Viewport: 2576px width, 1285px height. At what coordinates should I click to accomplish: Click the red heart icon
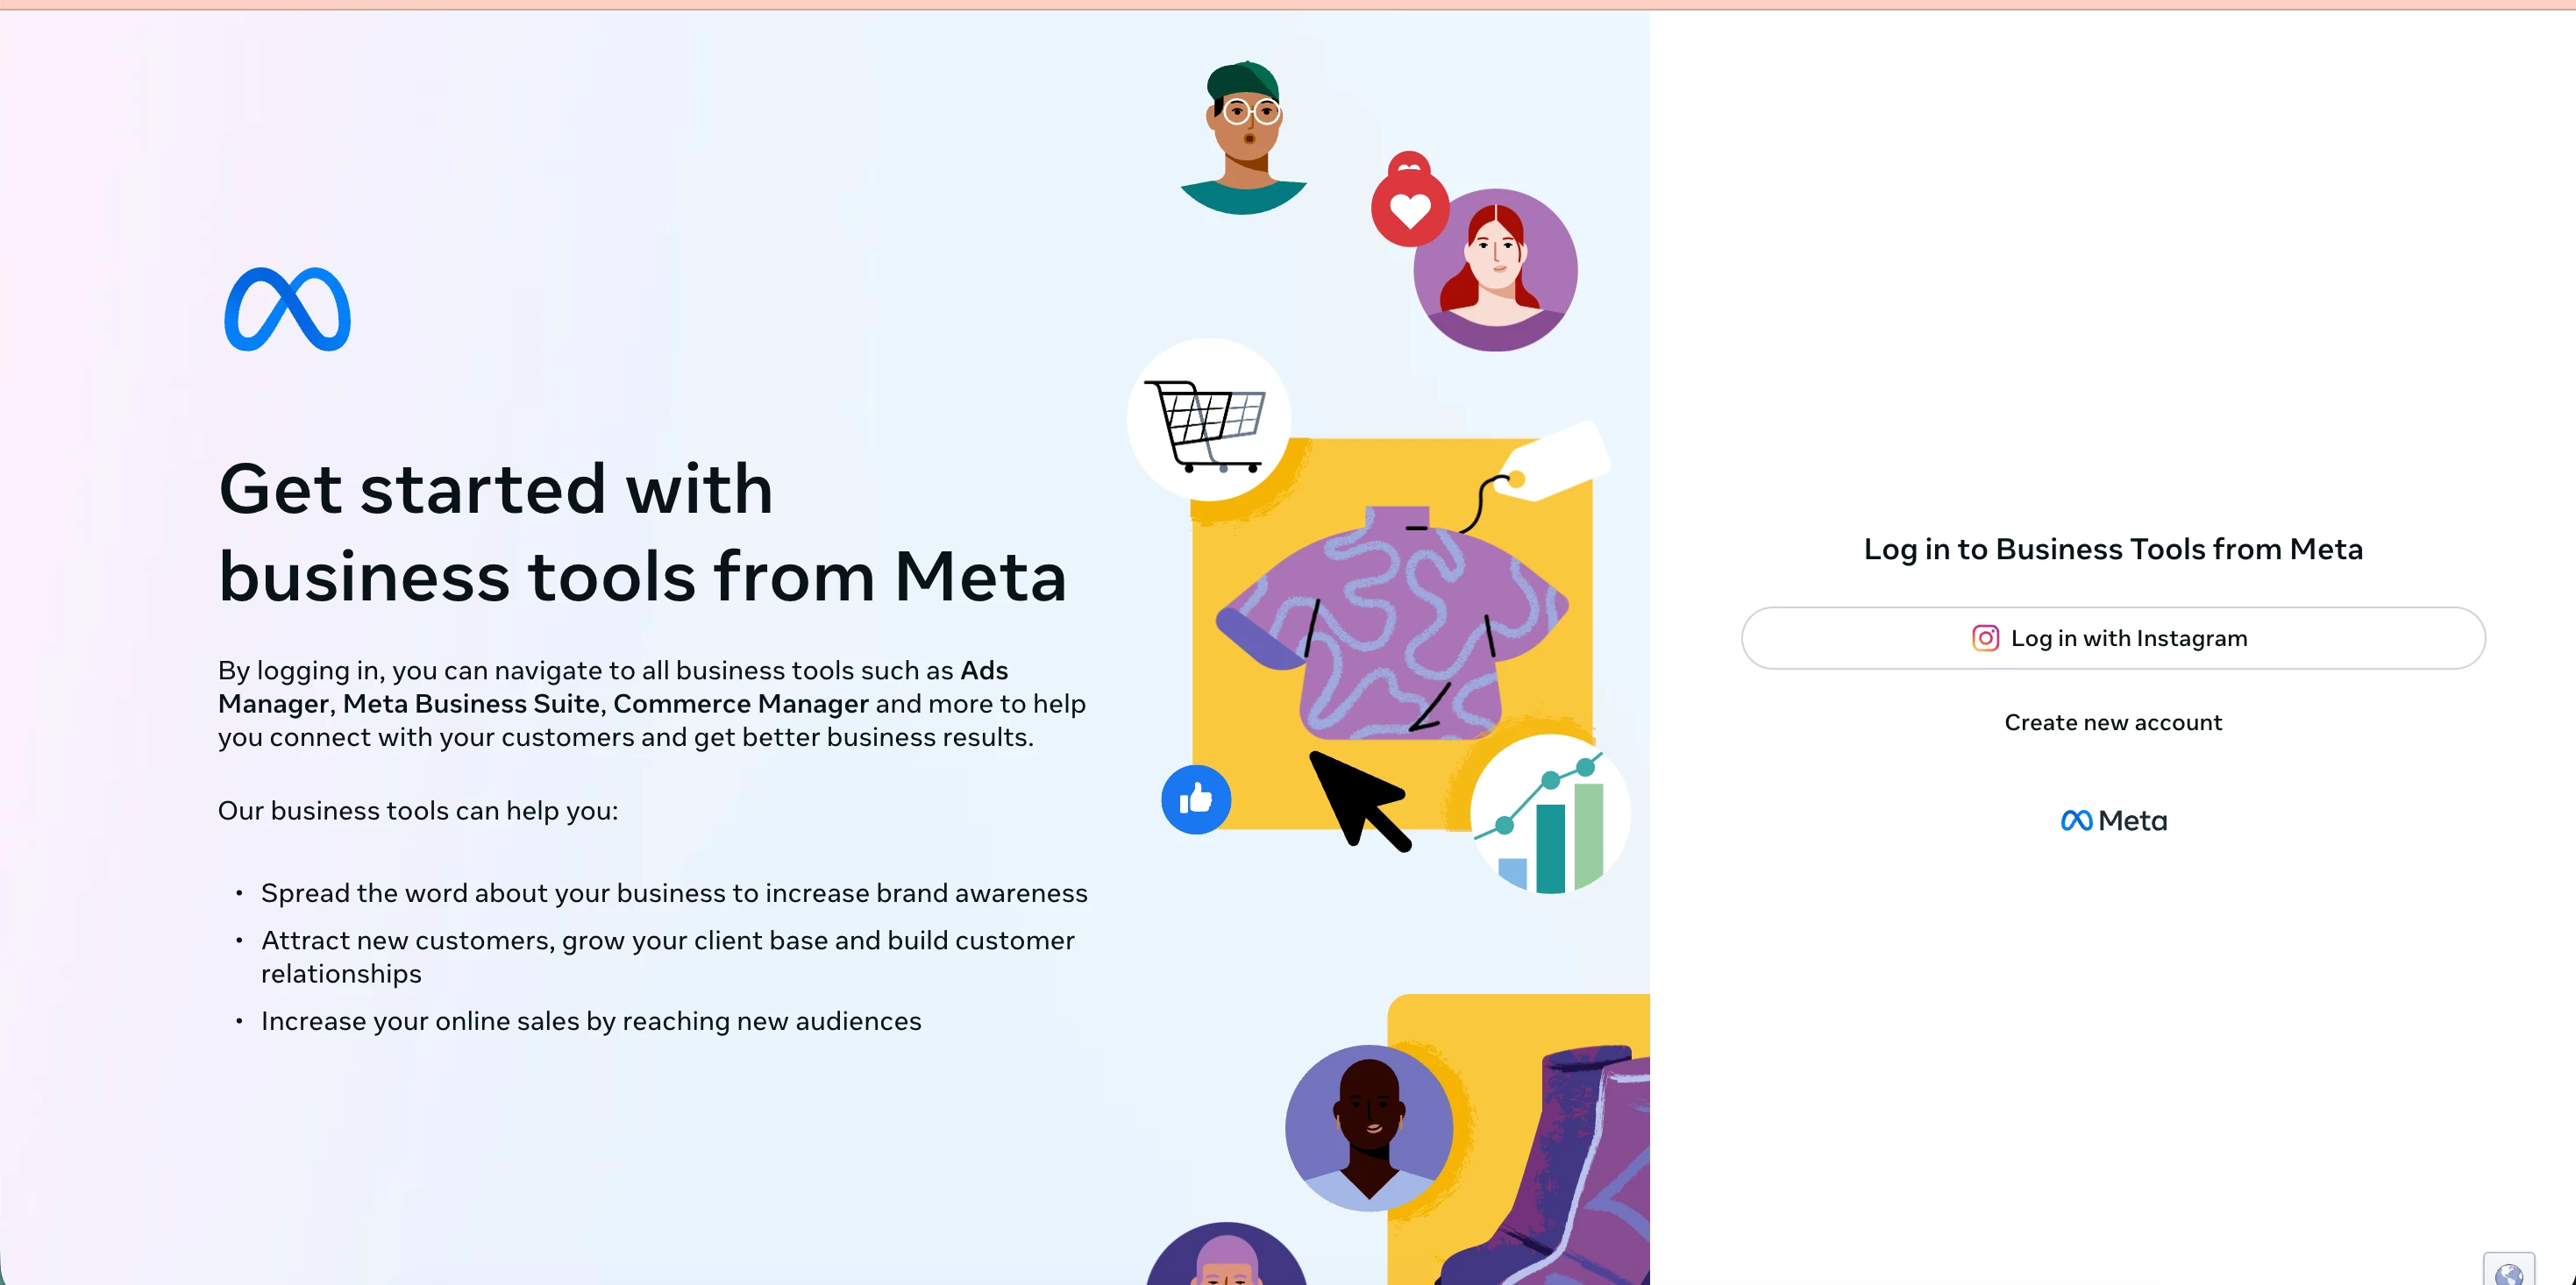tap(1409, 209)
